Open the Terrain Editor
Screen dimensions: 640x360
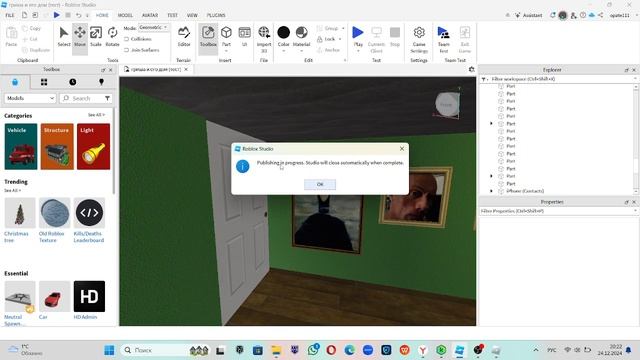tap(184, 36)
